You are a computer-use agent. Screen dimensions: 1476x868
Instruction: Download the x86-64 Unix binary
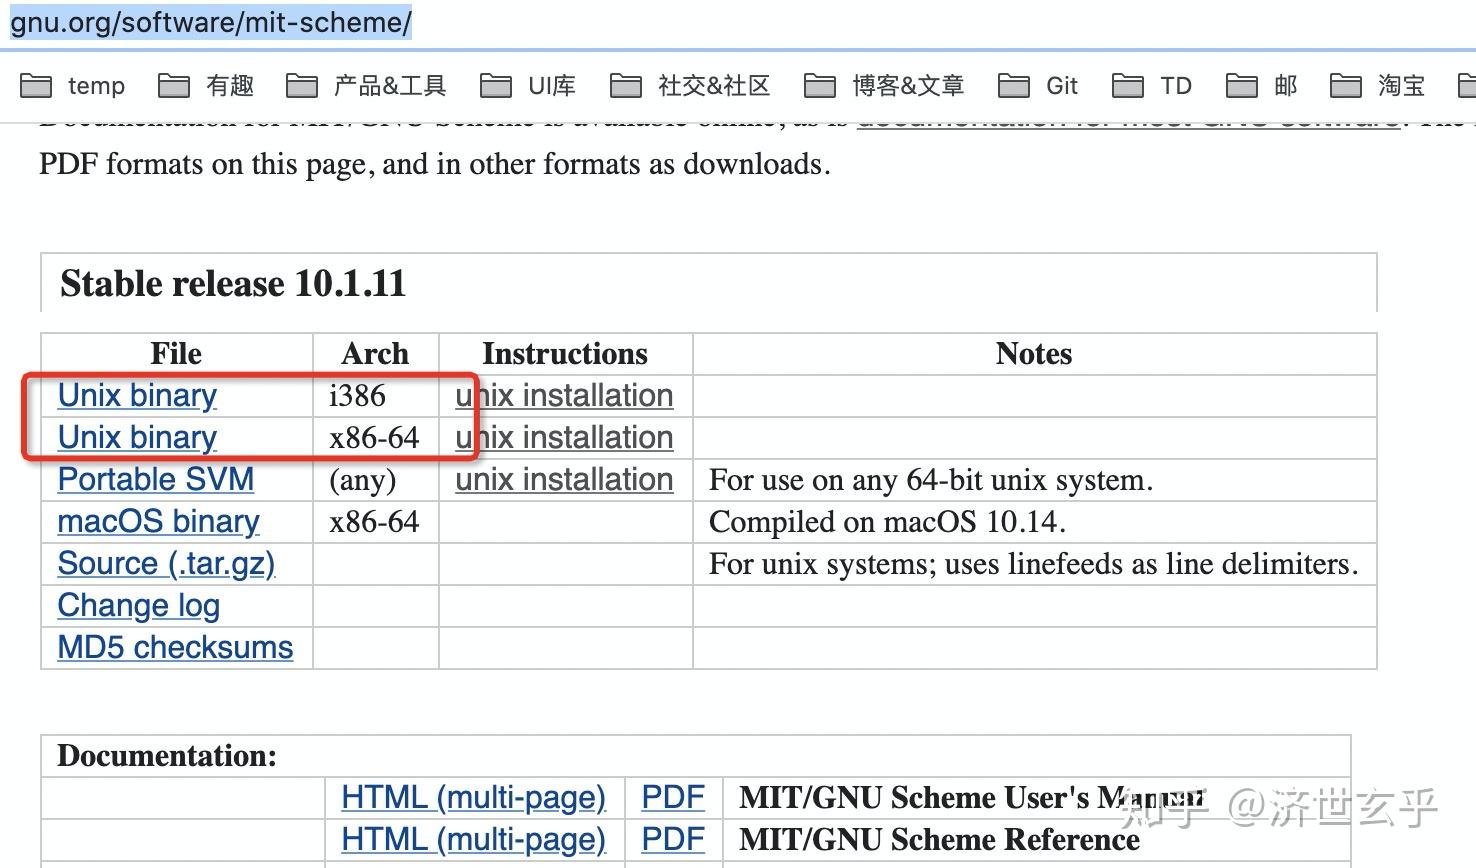(137, 437)
